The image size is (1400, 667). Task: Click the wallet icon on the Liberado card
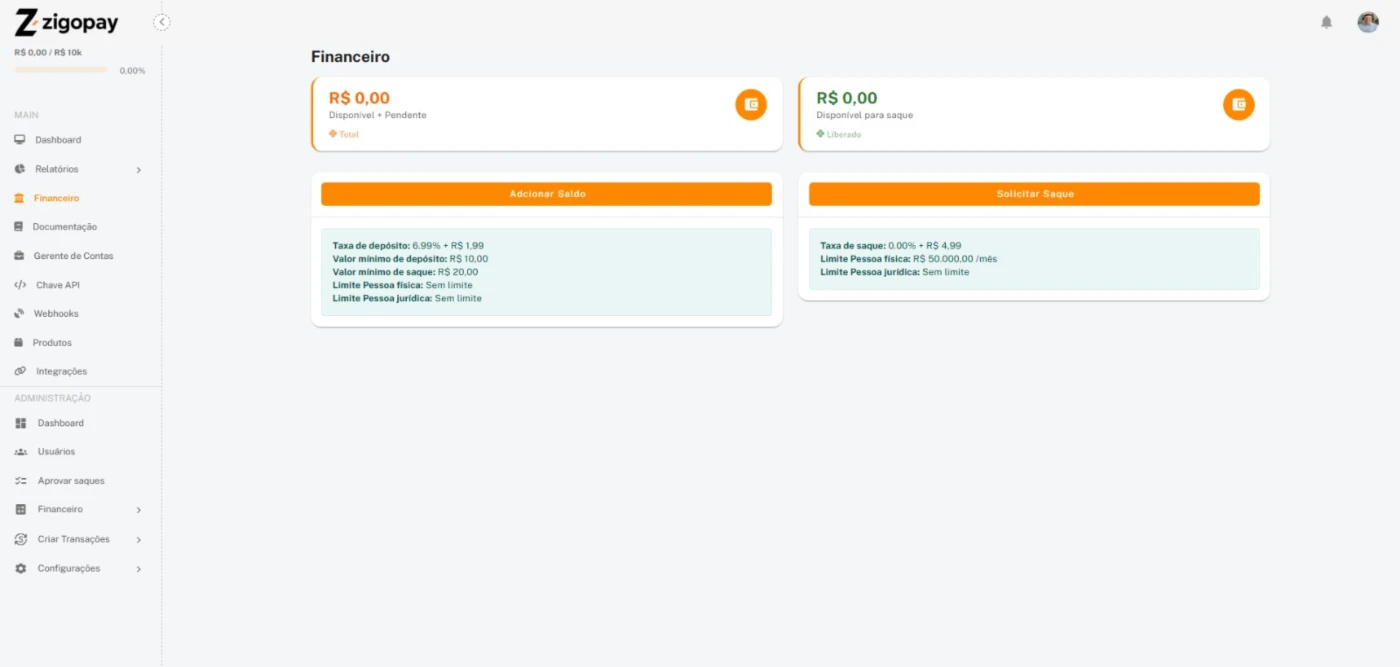tap(1238, 104)
